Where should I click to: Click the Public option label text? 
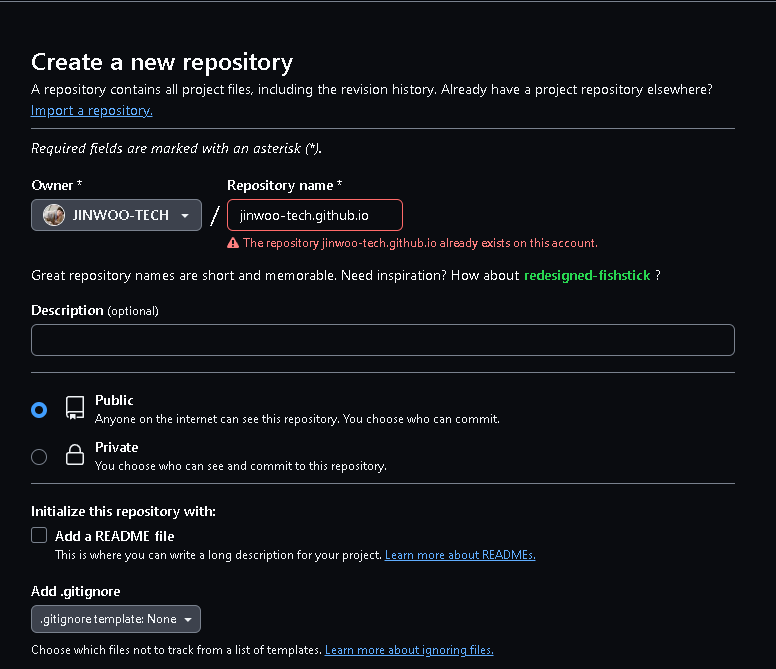[114, 400]
